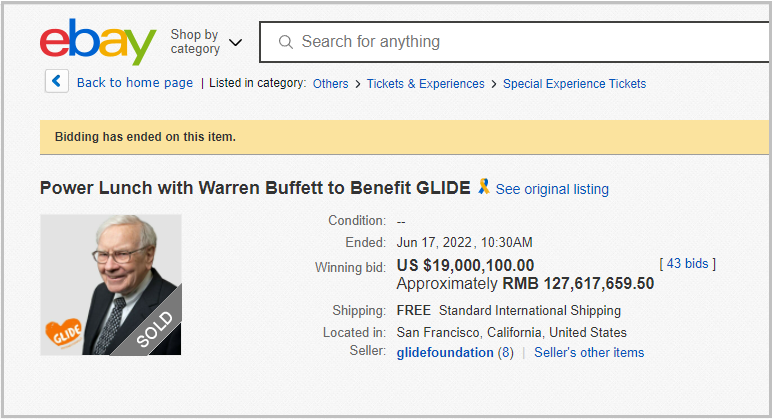Click the chevron next to Shop by category

pos(236,43)
